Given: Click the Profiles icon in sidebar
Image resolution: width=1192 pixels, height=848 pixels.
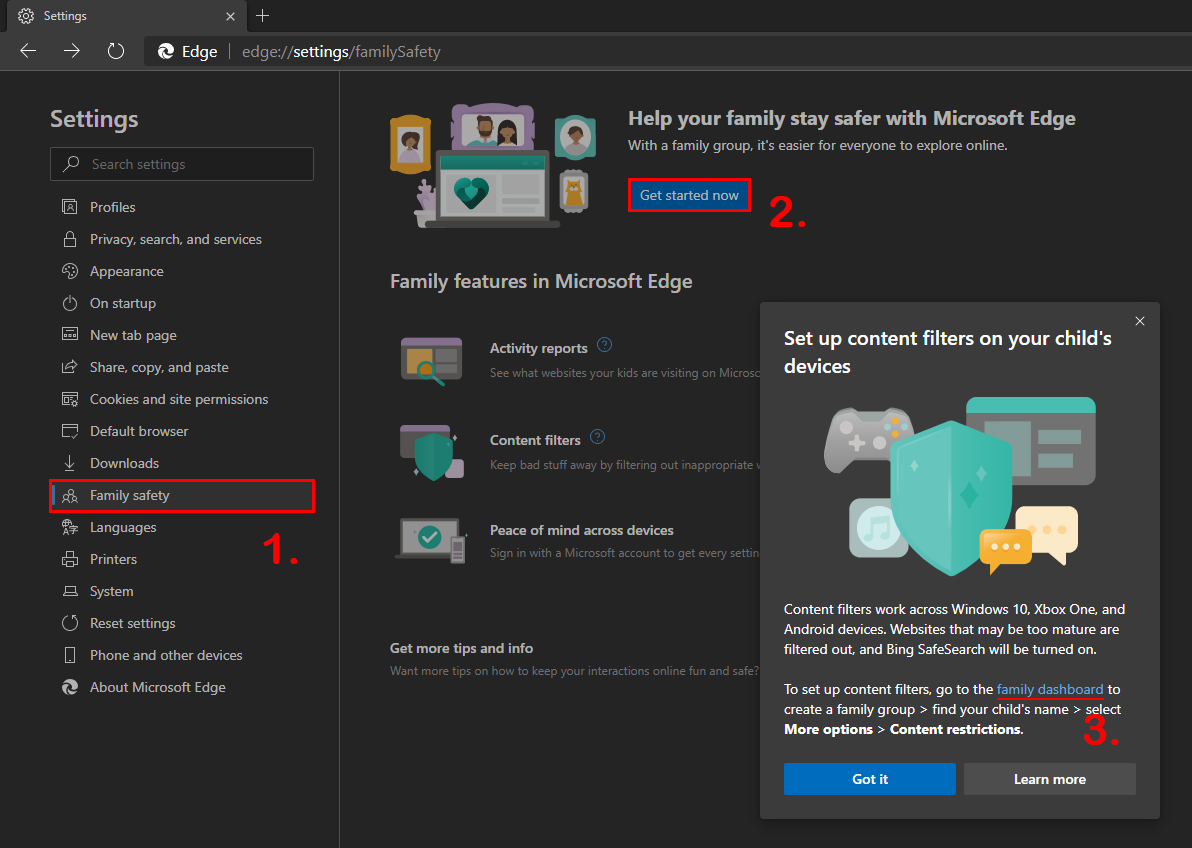Looking at the screenshot, I should 70,207.
